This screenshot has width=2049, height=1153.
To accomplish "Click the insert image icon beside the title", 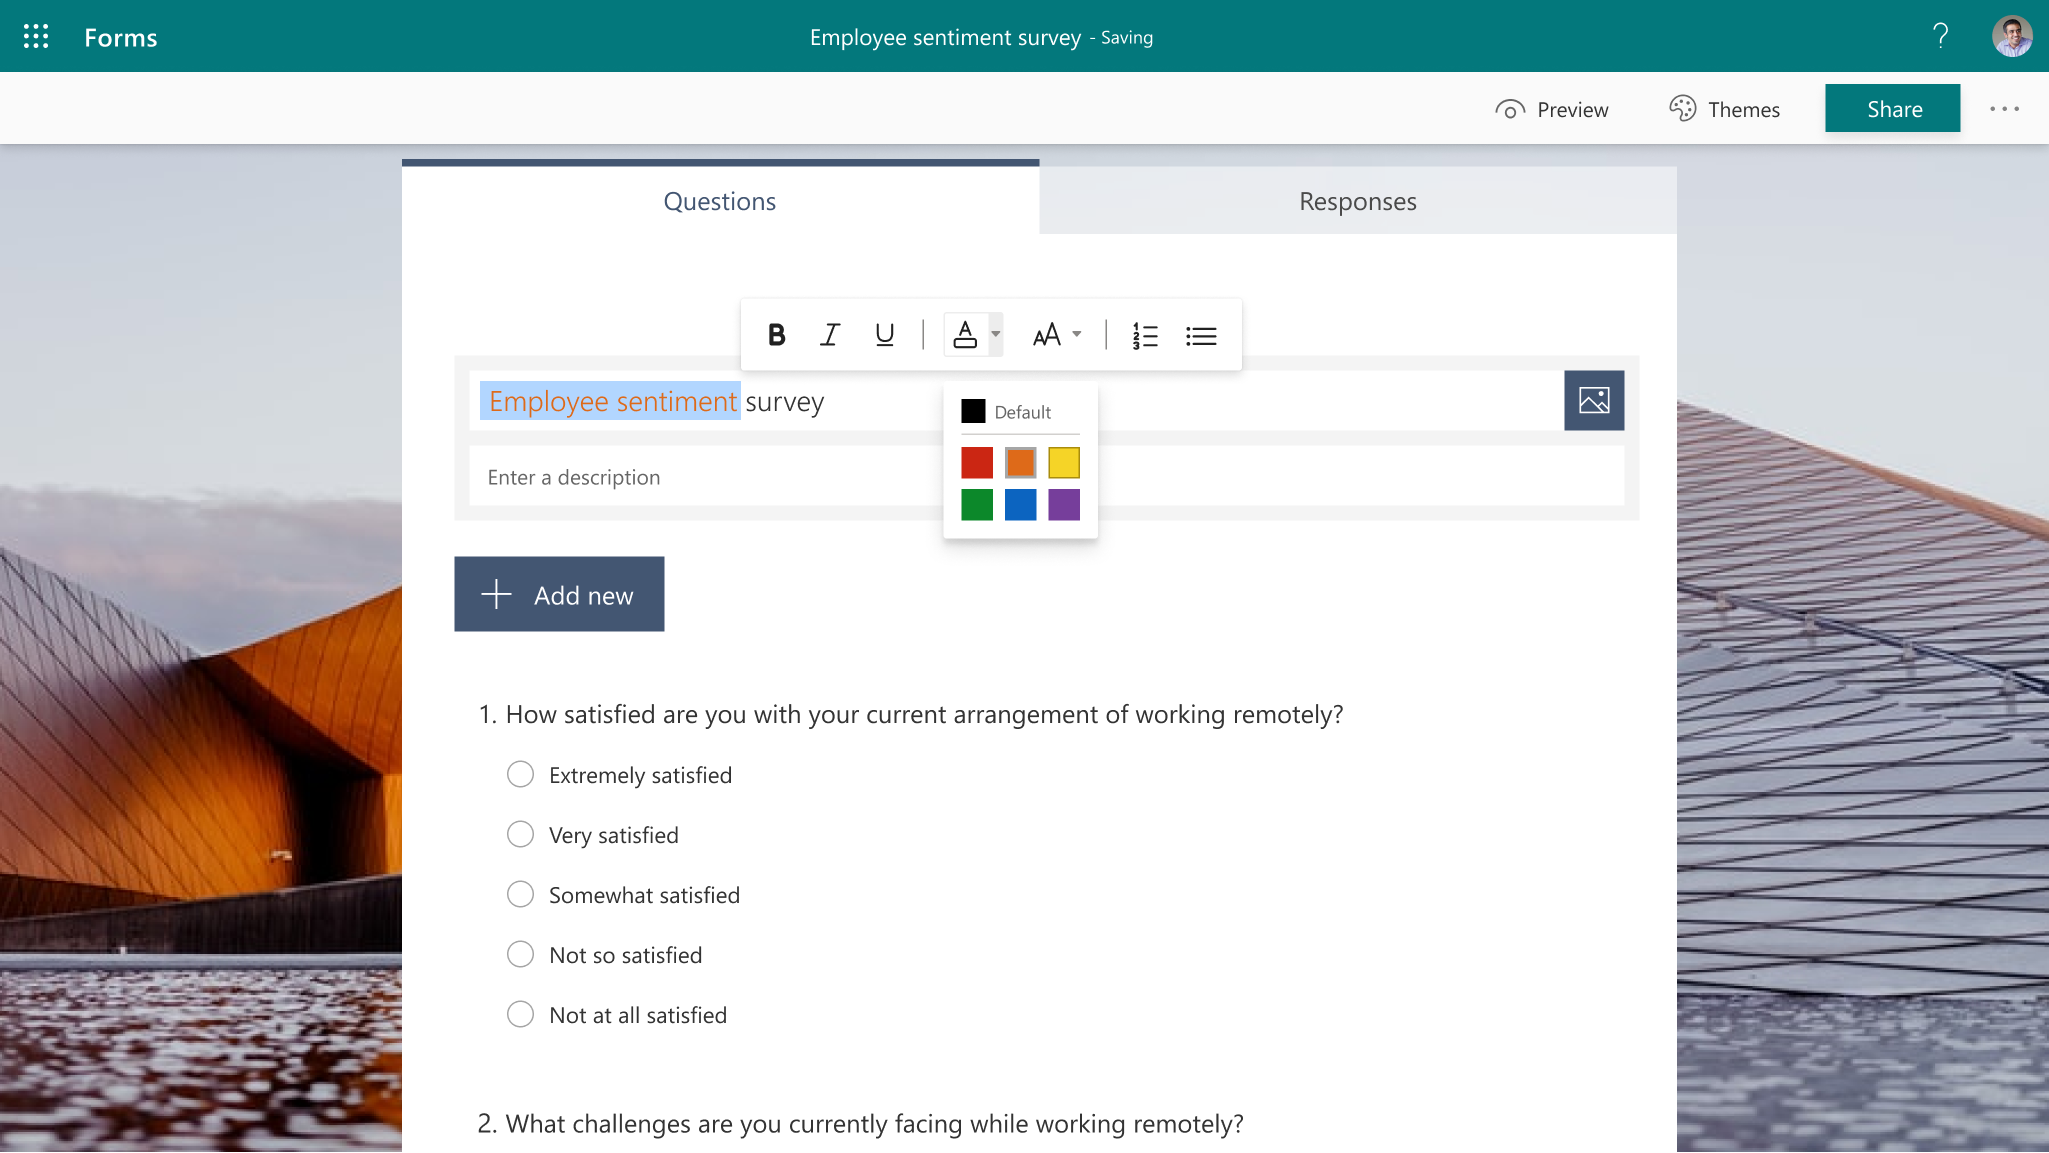I will (x=1594, y=401).
